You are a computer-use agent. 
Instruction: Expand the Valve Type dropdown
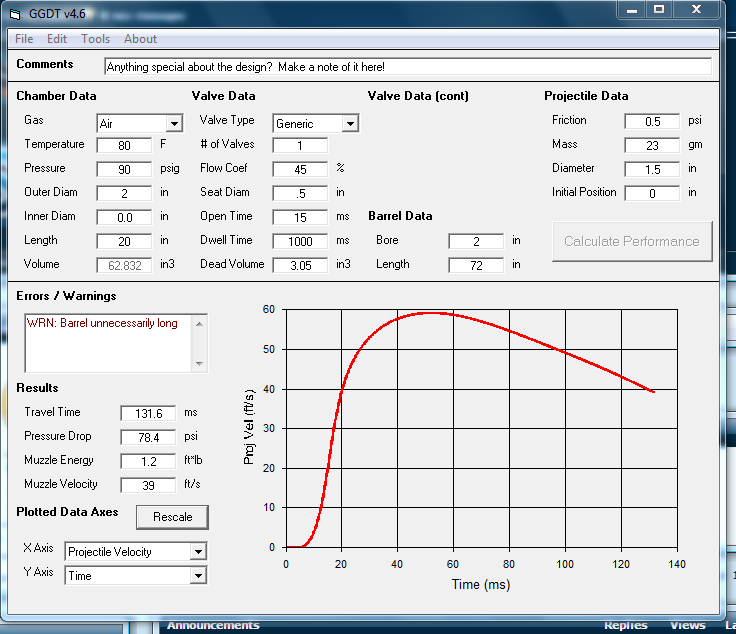(x=350, y=124)
